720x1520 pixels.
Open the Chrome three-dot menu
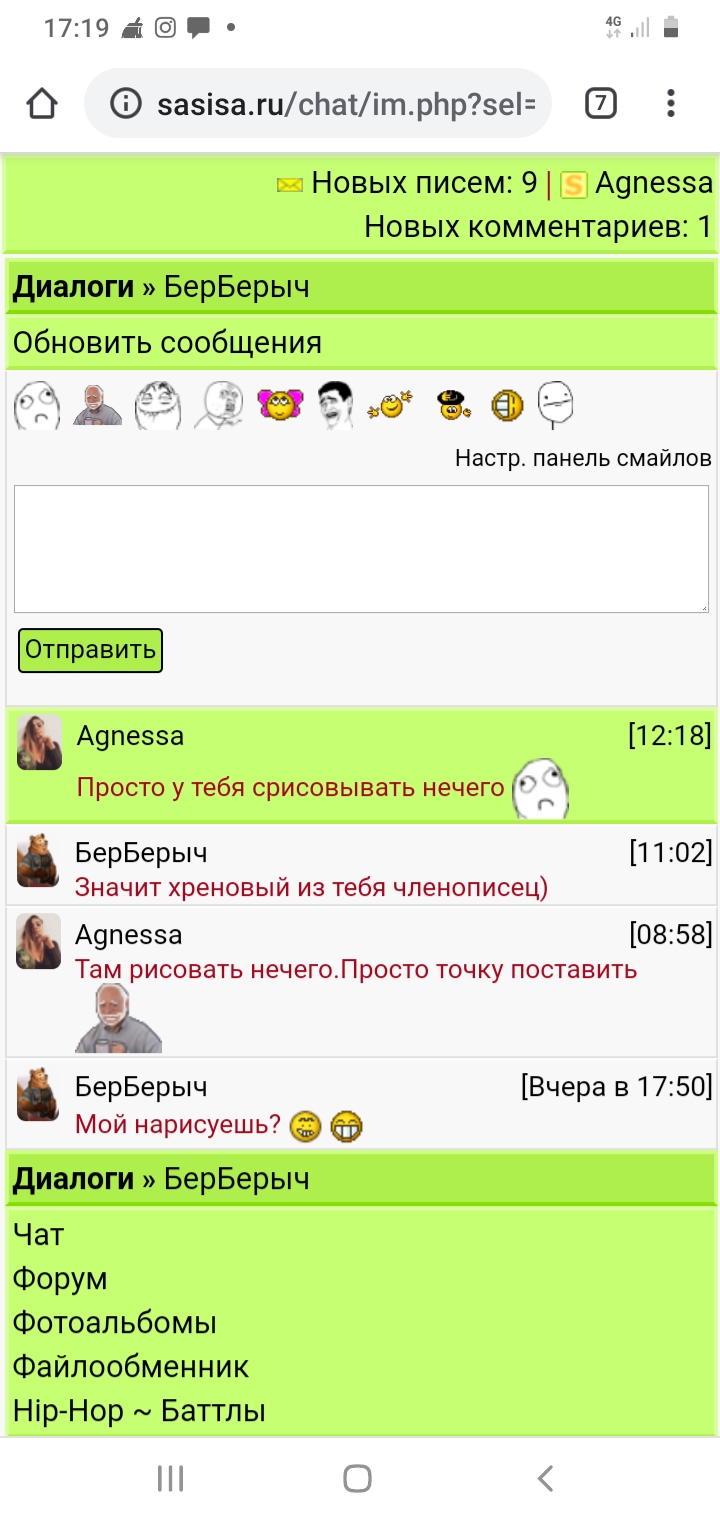(671, 103)
